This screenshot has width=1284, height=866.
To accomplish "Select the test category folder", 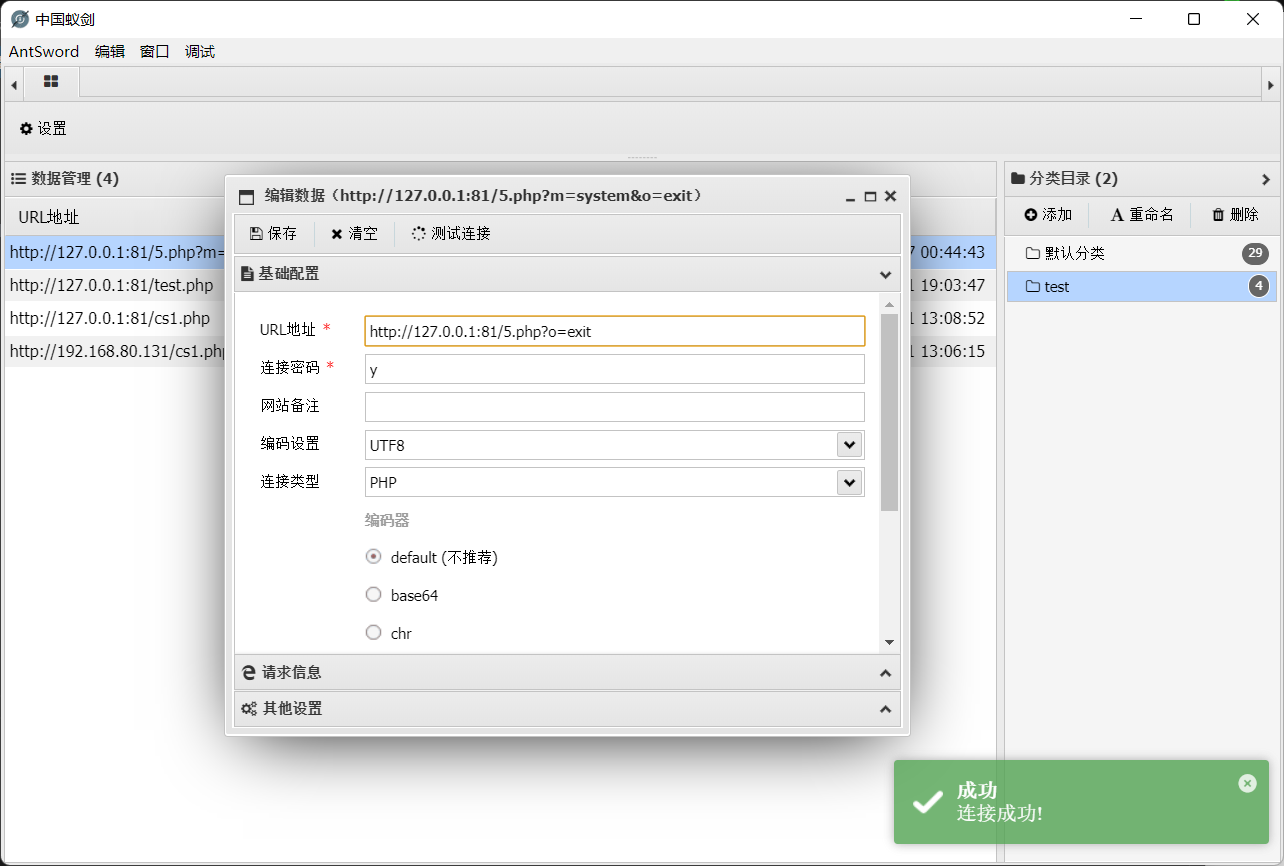I will (x=1141, y=287).
